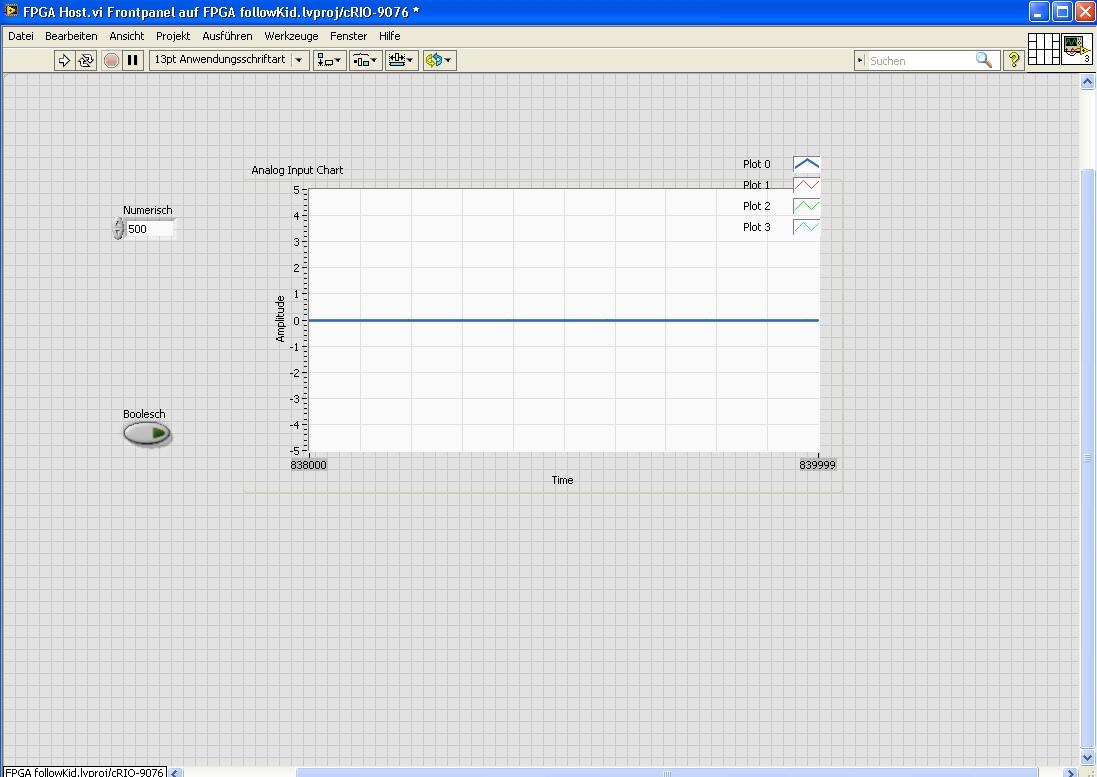
Task: Click the Numerisch value field showing 500
Action: (150, 229)
